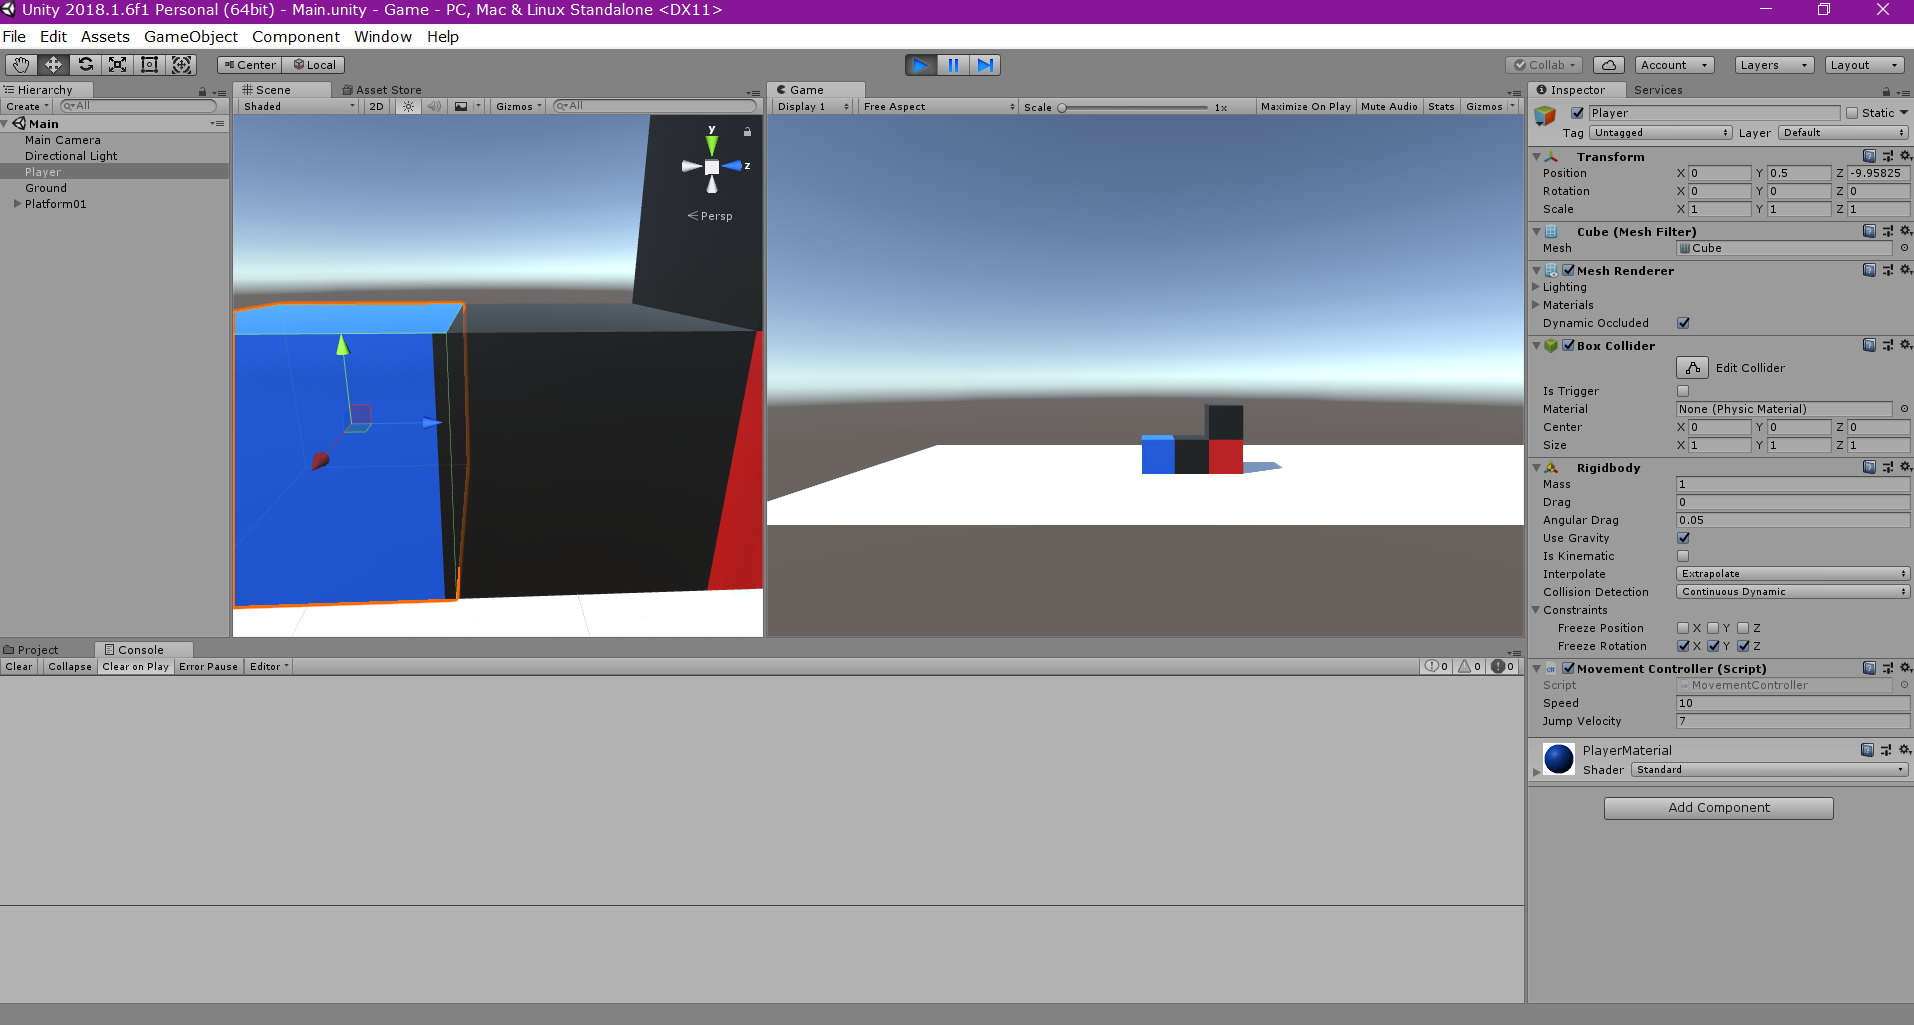Uncheck Use Gravity

(x=1683, y=538)
